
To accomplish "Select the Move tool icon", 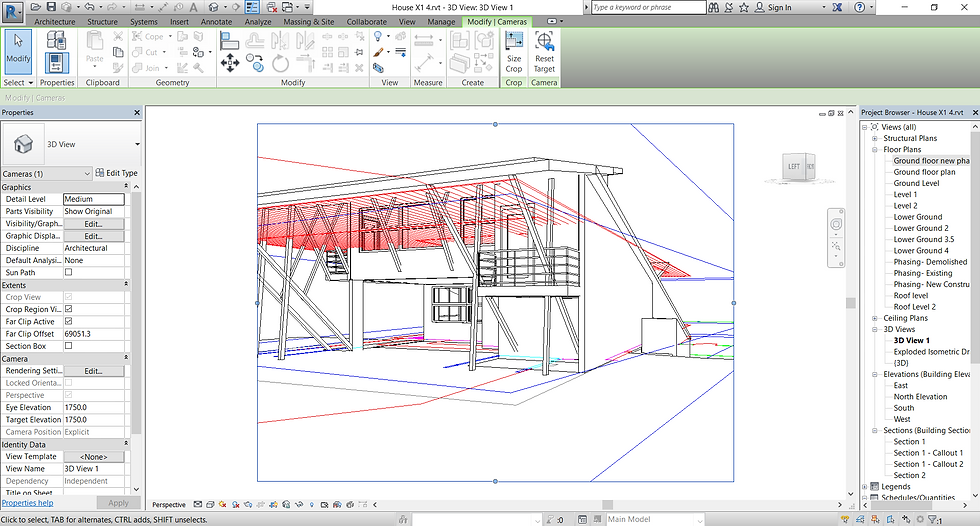I will tap(229, 62).
